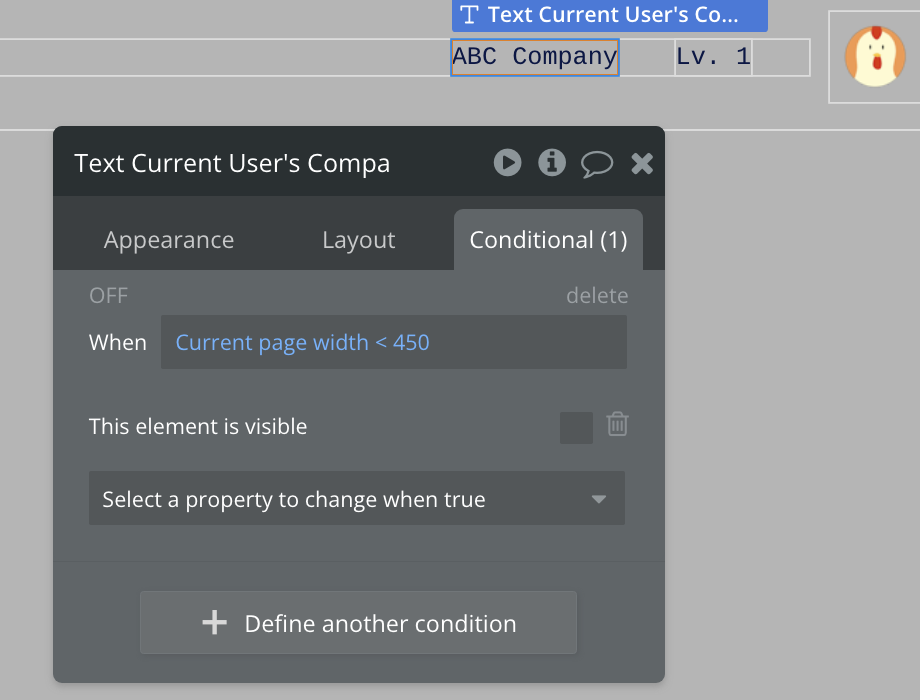Close the Text Current User's Compa editor
Screen dimensions: 920x700
point(642,163)
